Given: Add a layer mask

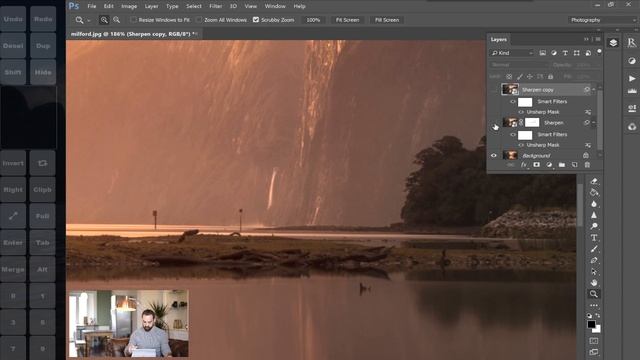Looking at the screenshot, I should (x=536, y=164).
